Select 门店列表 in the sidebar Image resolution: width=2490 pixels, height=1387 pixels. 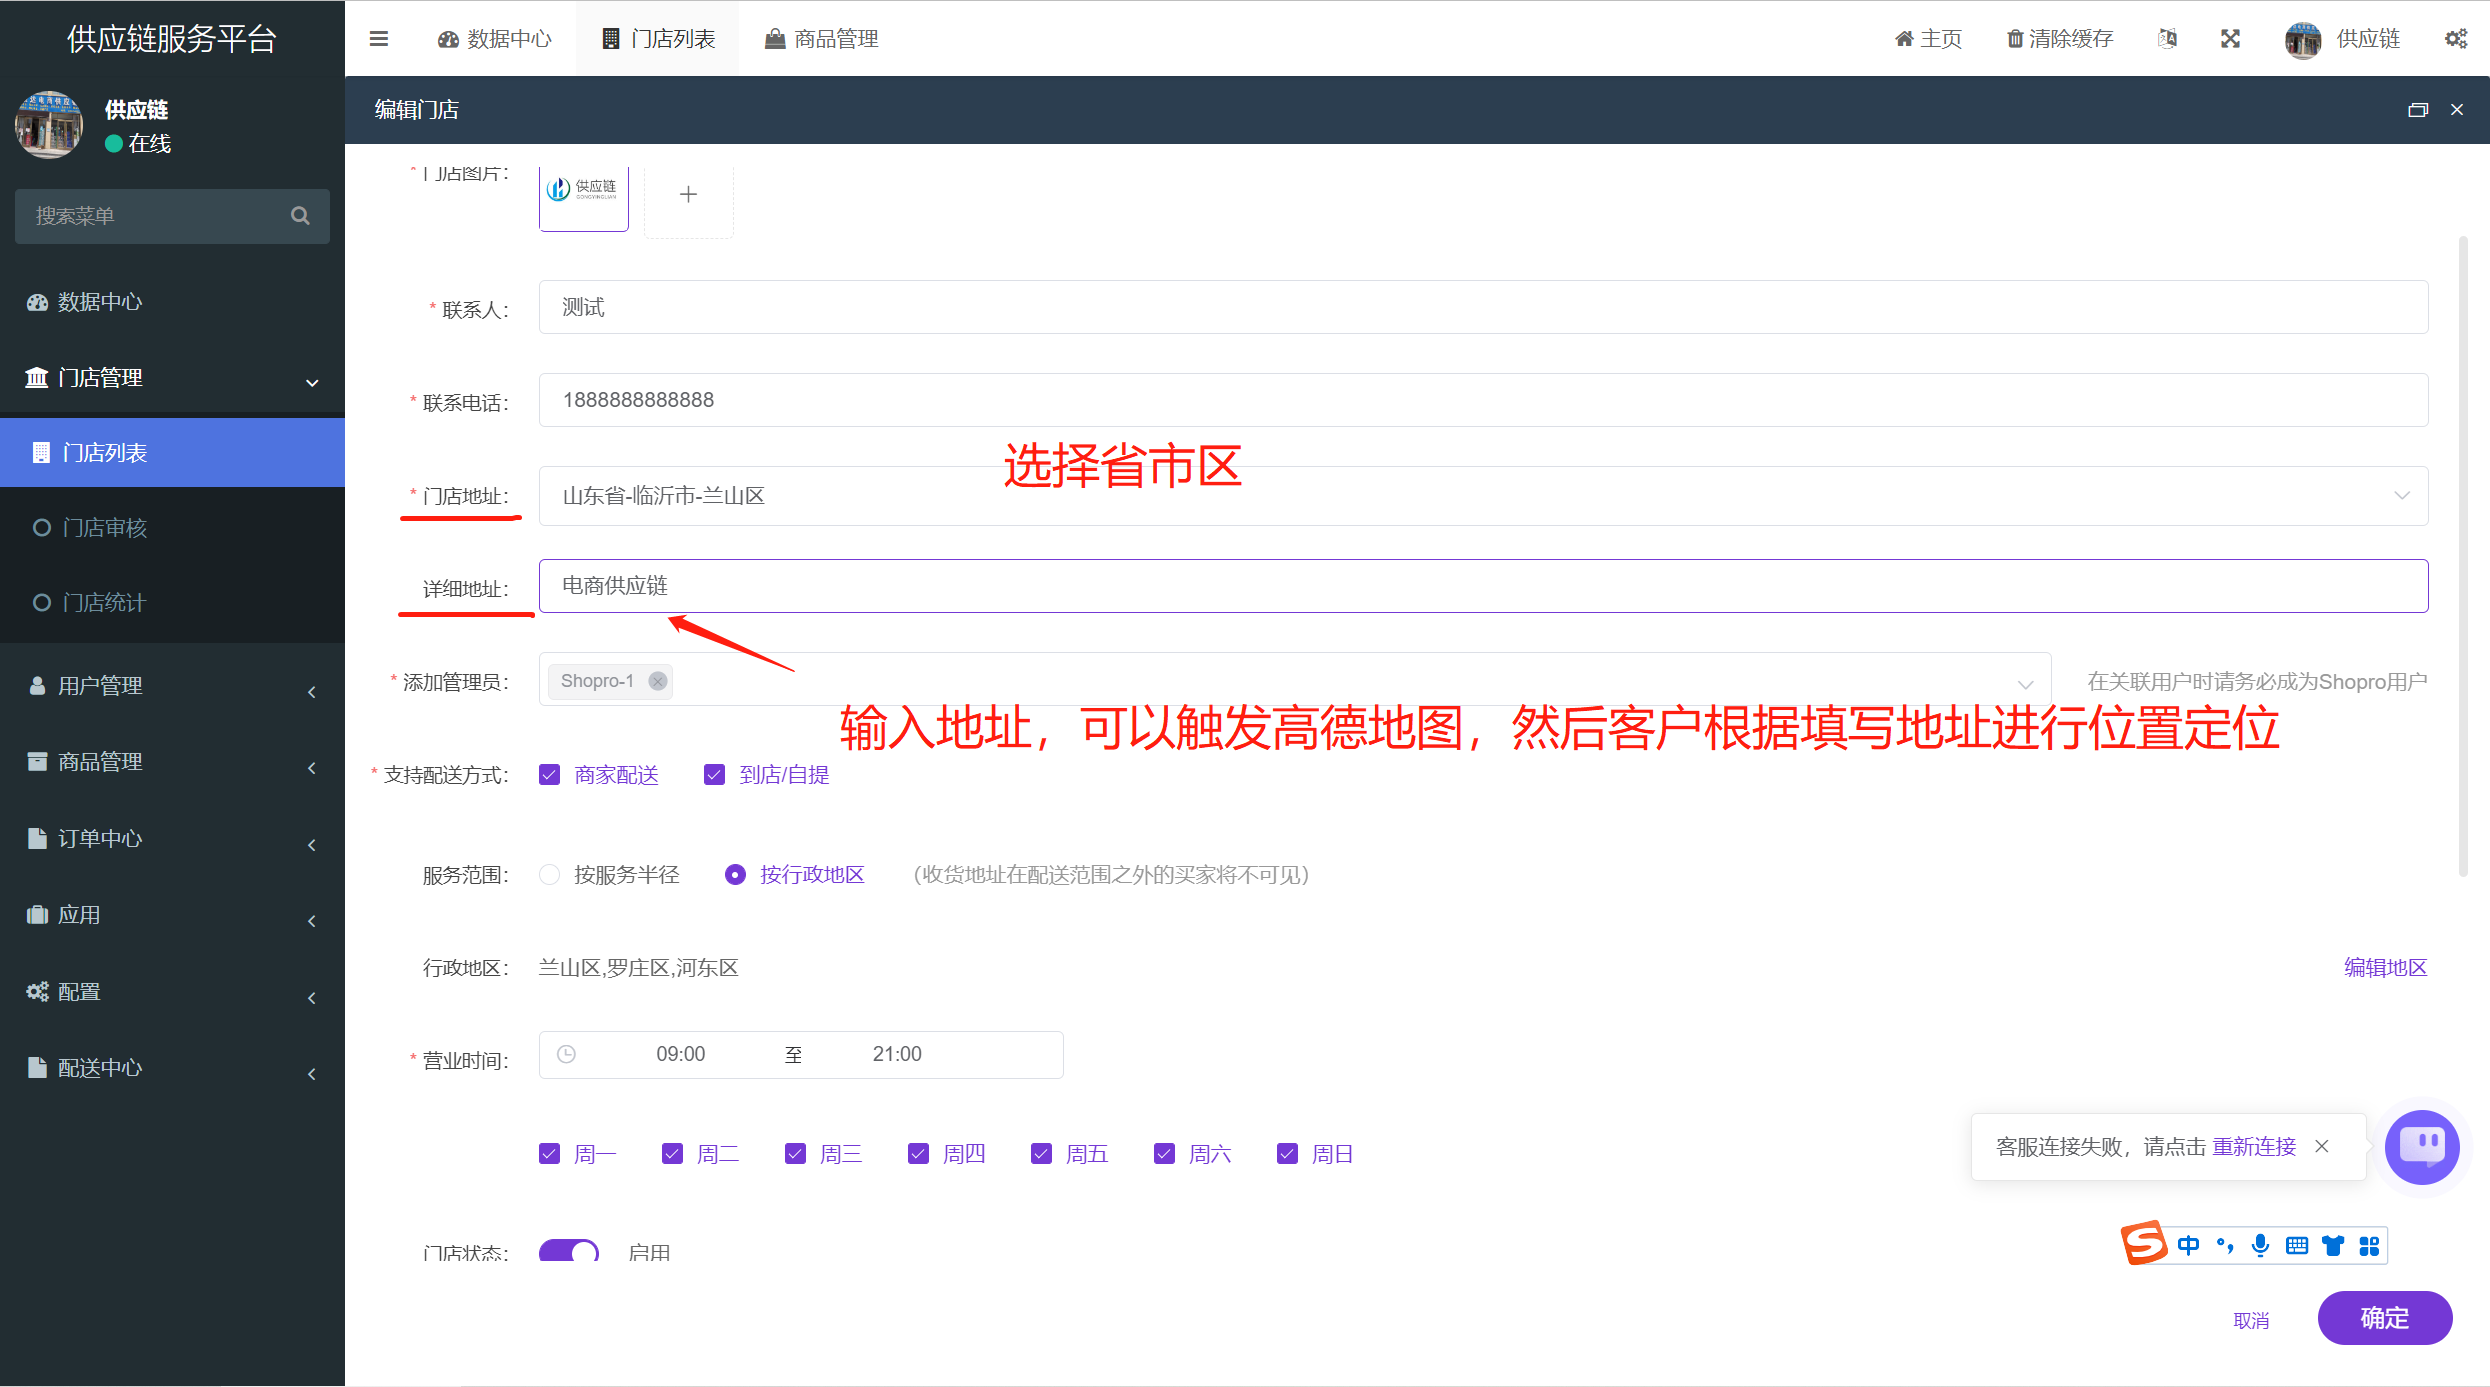tap(172, 453)
